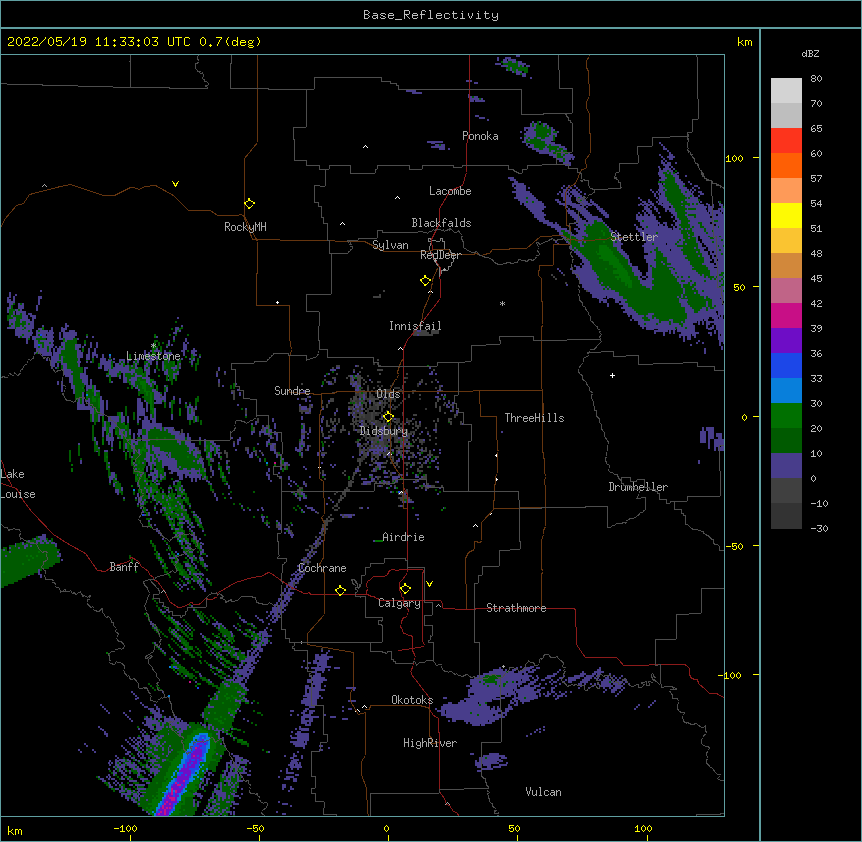
Task: Click the -30 value on dBZ legend
Action: pos(819,528)
